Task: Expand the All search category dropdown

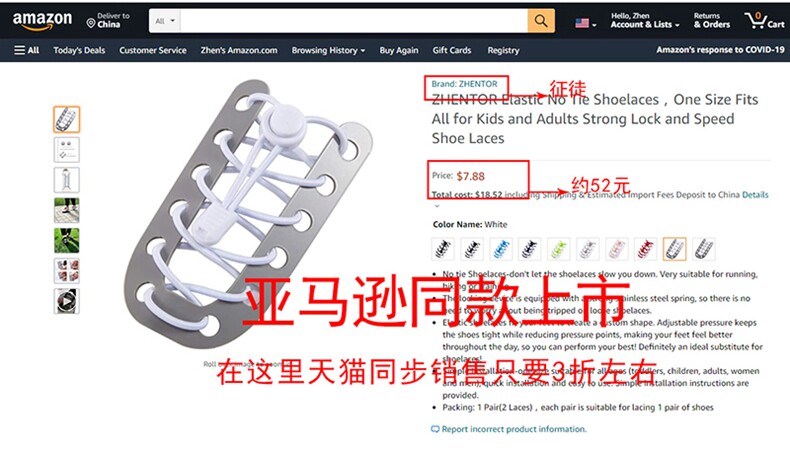Action: tap(165, 21)
